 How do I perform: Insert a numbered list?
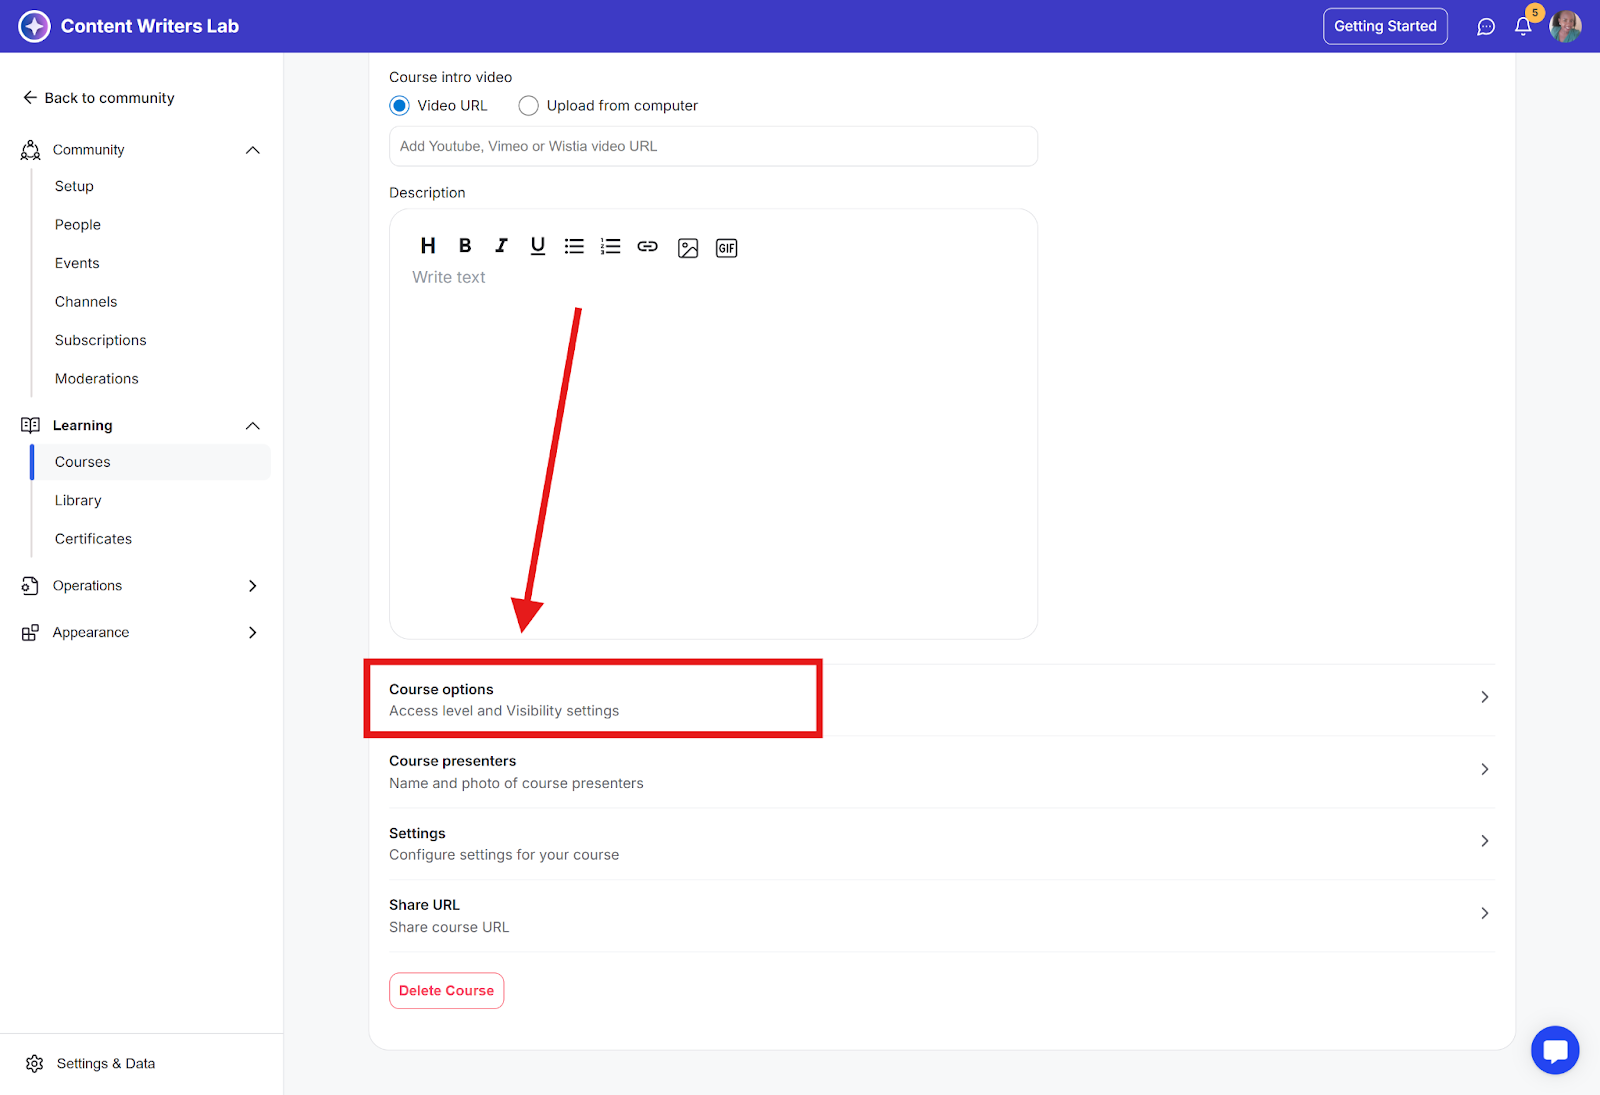click(610, 246)
